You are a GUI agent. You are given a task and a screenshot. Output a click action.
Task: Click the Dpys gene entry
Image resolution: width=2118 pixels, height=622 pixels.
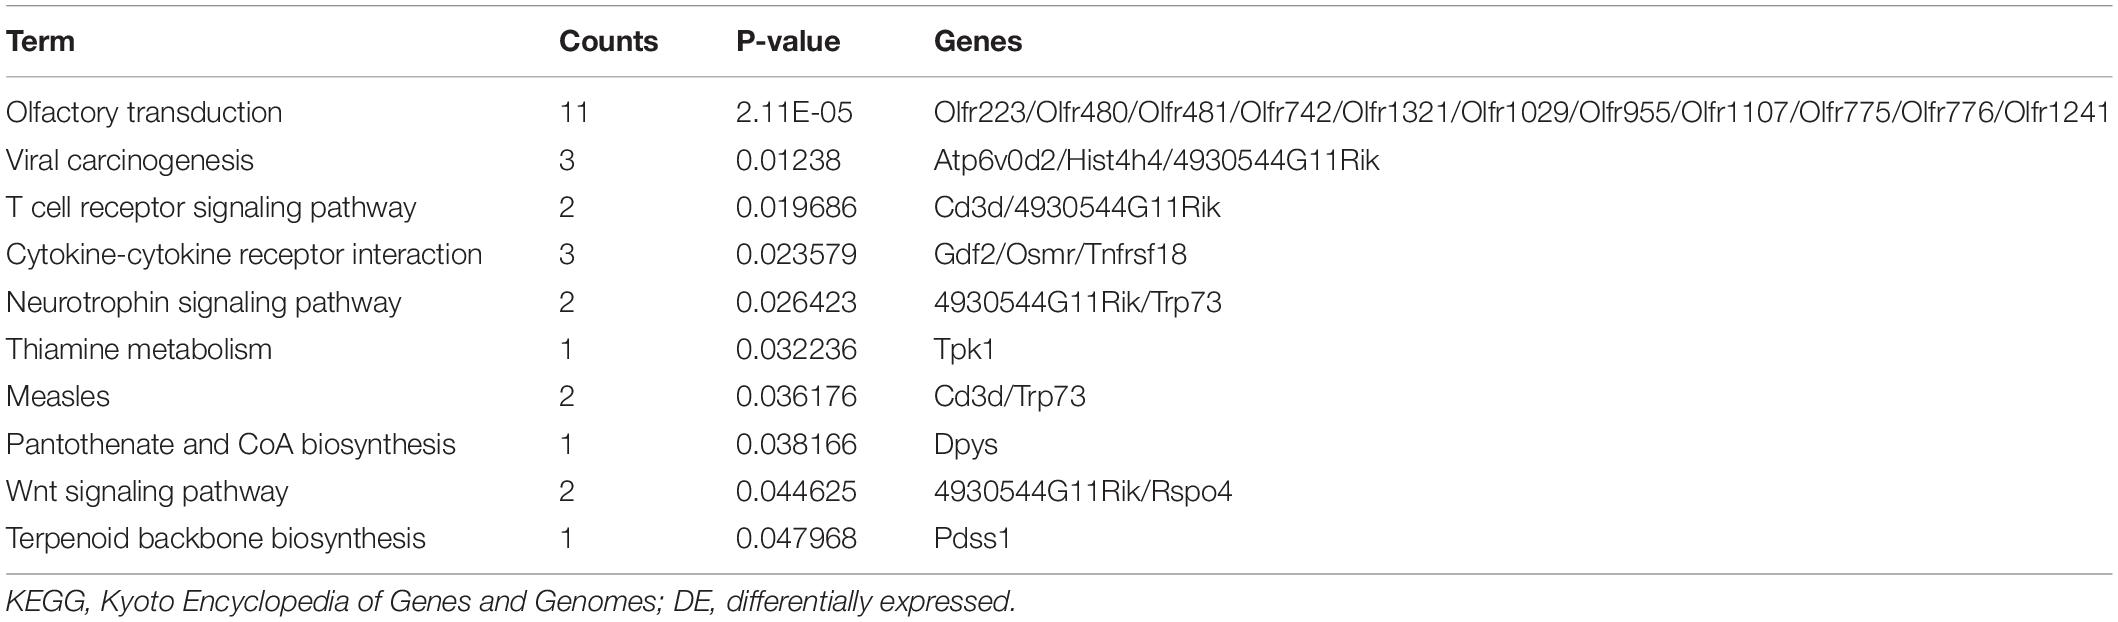coord(966,444)
